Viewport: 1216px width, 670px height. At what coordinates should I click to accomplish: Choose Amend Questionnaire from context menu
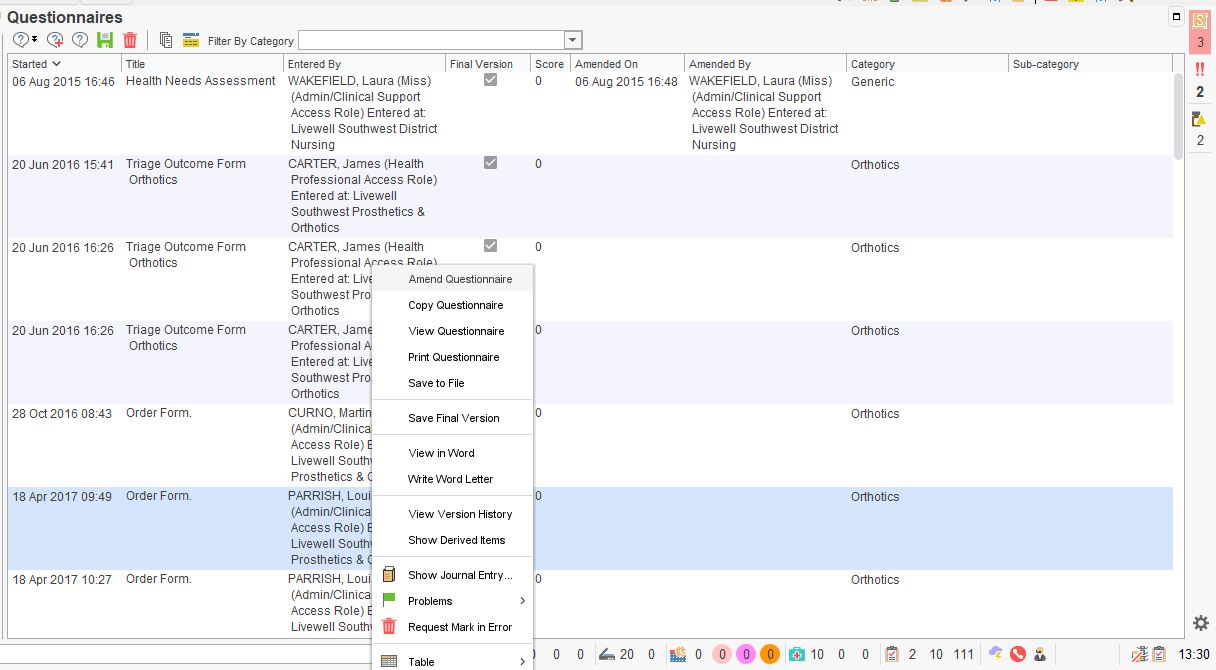[452, 279]
